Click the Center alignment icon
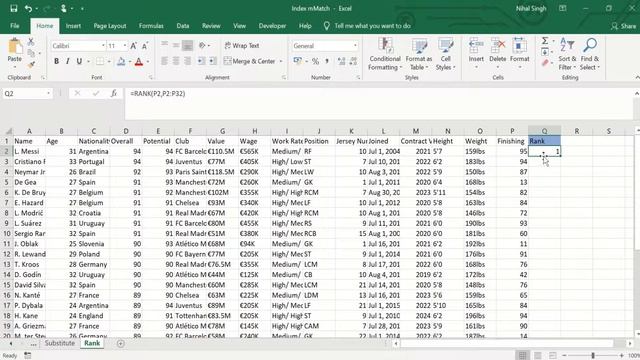640x360 pixels. tap(176, 61)
